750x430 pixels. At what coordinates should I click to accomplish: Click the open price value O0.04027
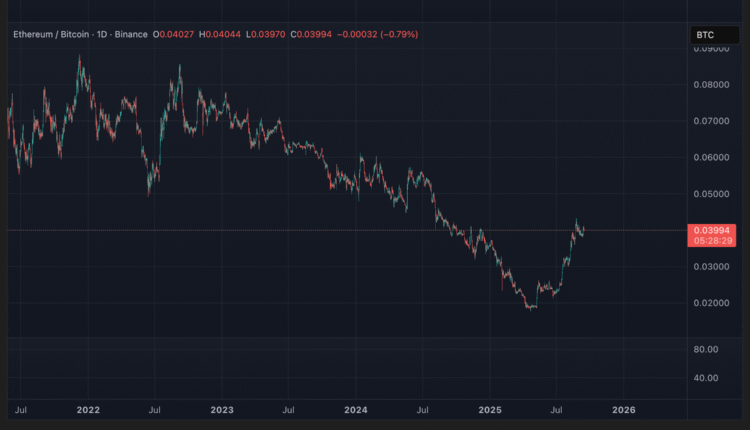tap(176, 35)
